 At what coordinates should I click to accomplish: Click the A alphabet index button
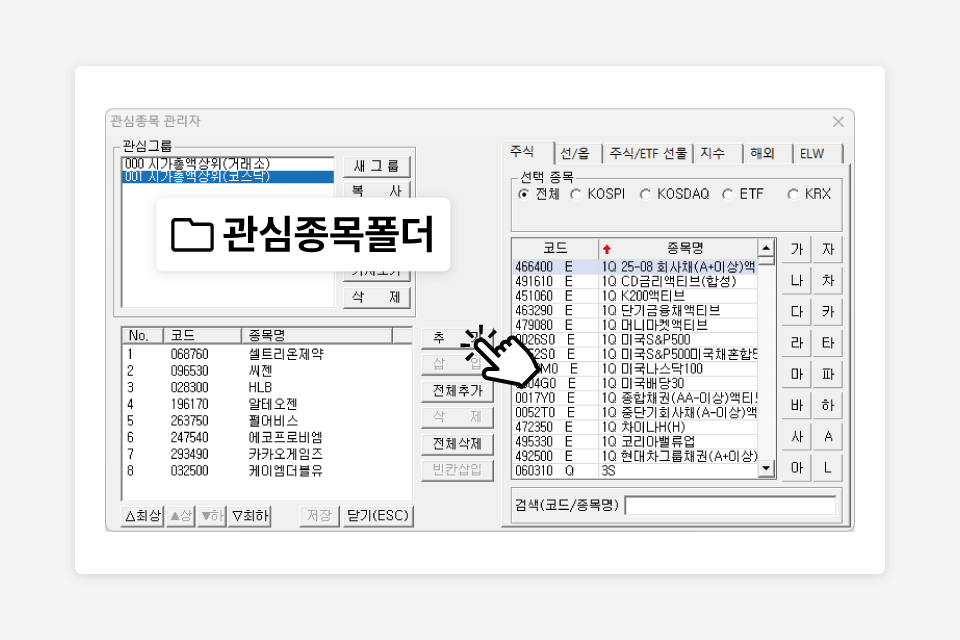(x=827, y=436)
